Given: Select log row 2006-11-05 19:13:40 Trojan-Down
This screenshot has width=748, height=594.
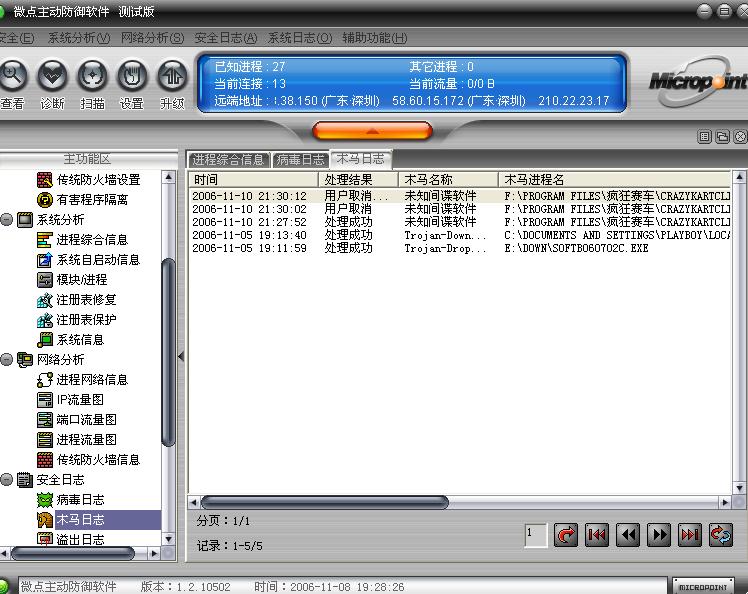Looking at the screenshot, I should [460, 235].
